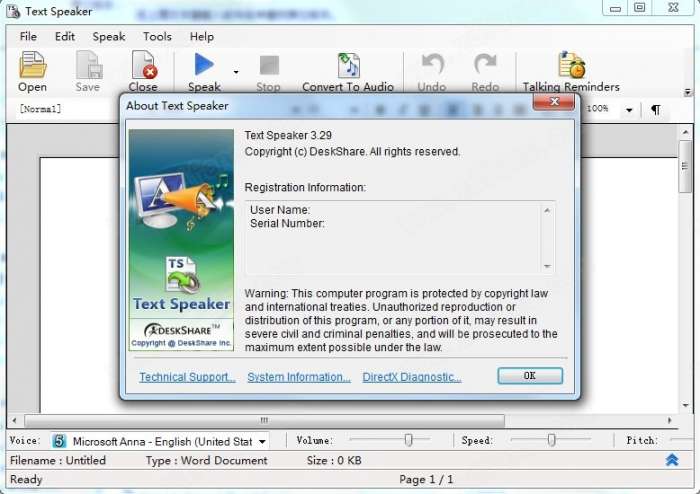Click the 'Registration Information:' label
Image resolution: width=700 pixels, height=494 pixels.
click(305, 187)
